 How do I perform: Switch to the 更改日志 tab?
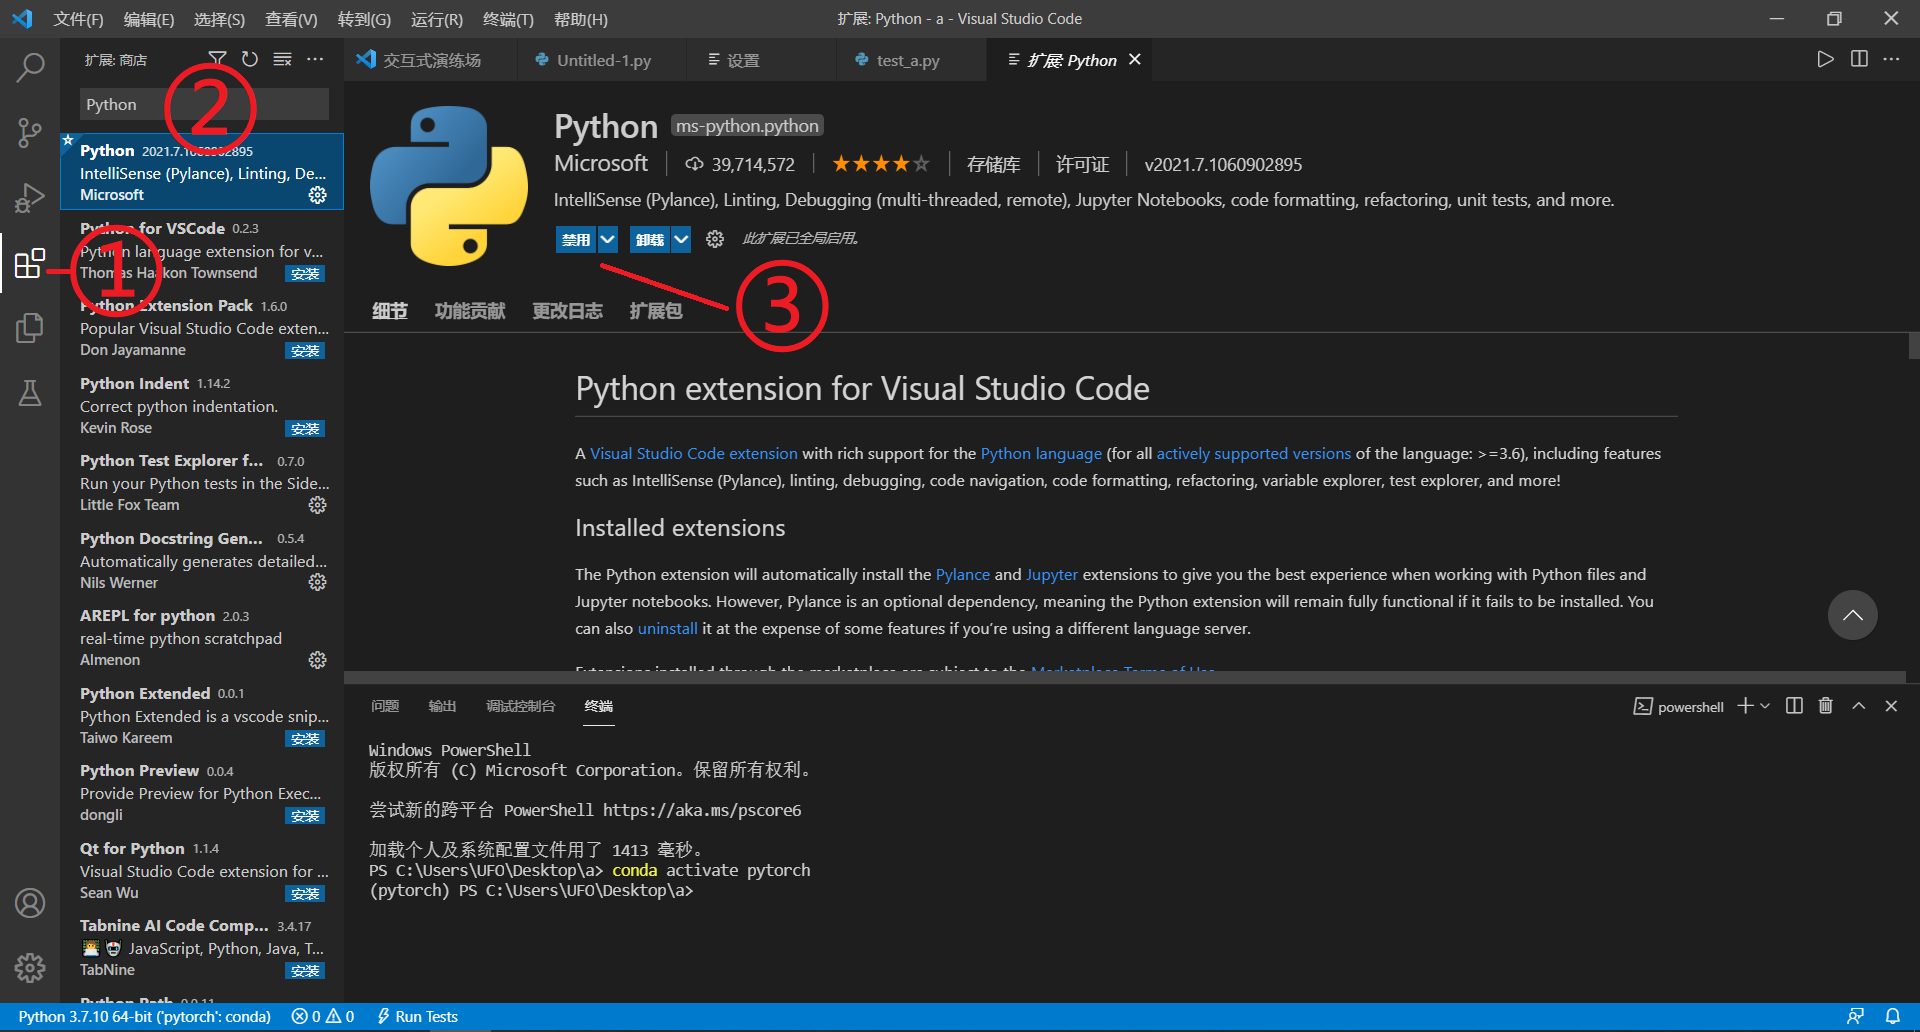point(567,310)
